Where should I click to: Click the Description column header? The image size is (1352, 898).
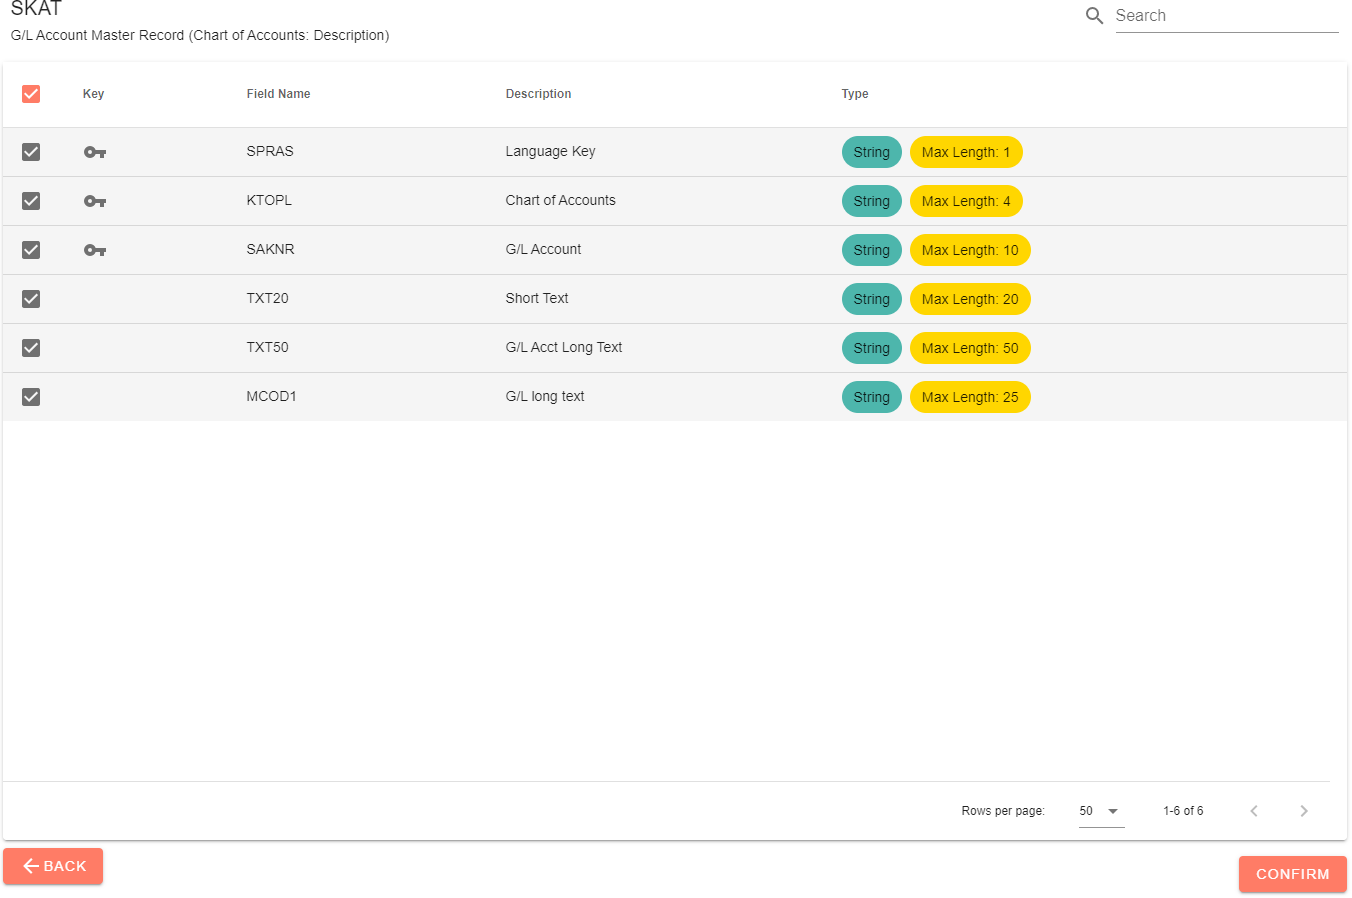pyautogui.click(x=538, y=93)
